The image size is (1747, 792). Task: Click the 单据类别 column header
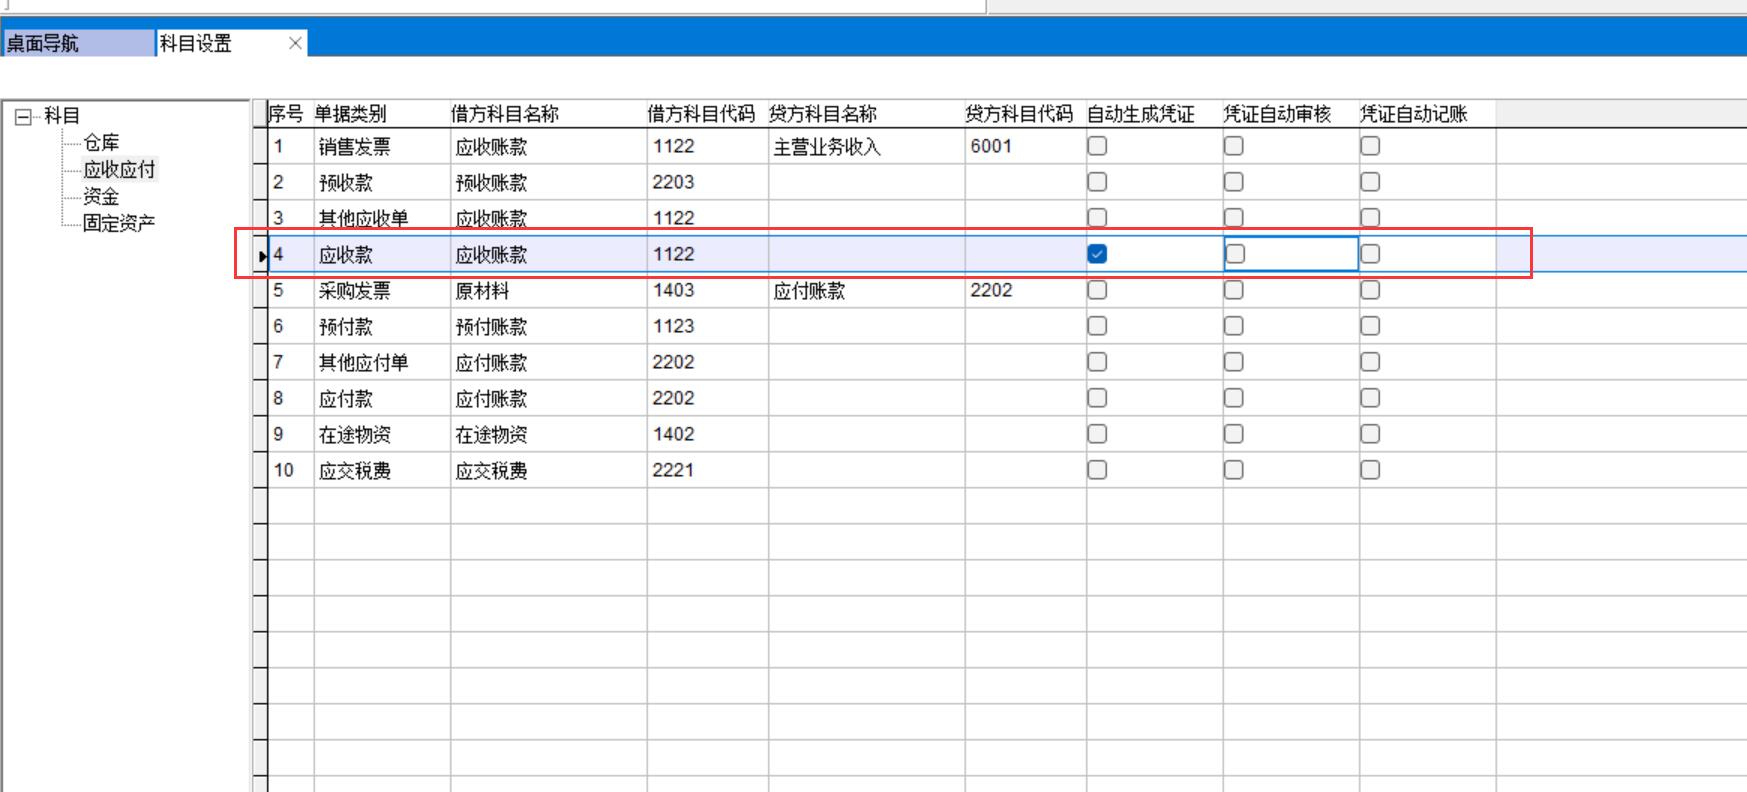tap(351, 114)
